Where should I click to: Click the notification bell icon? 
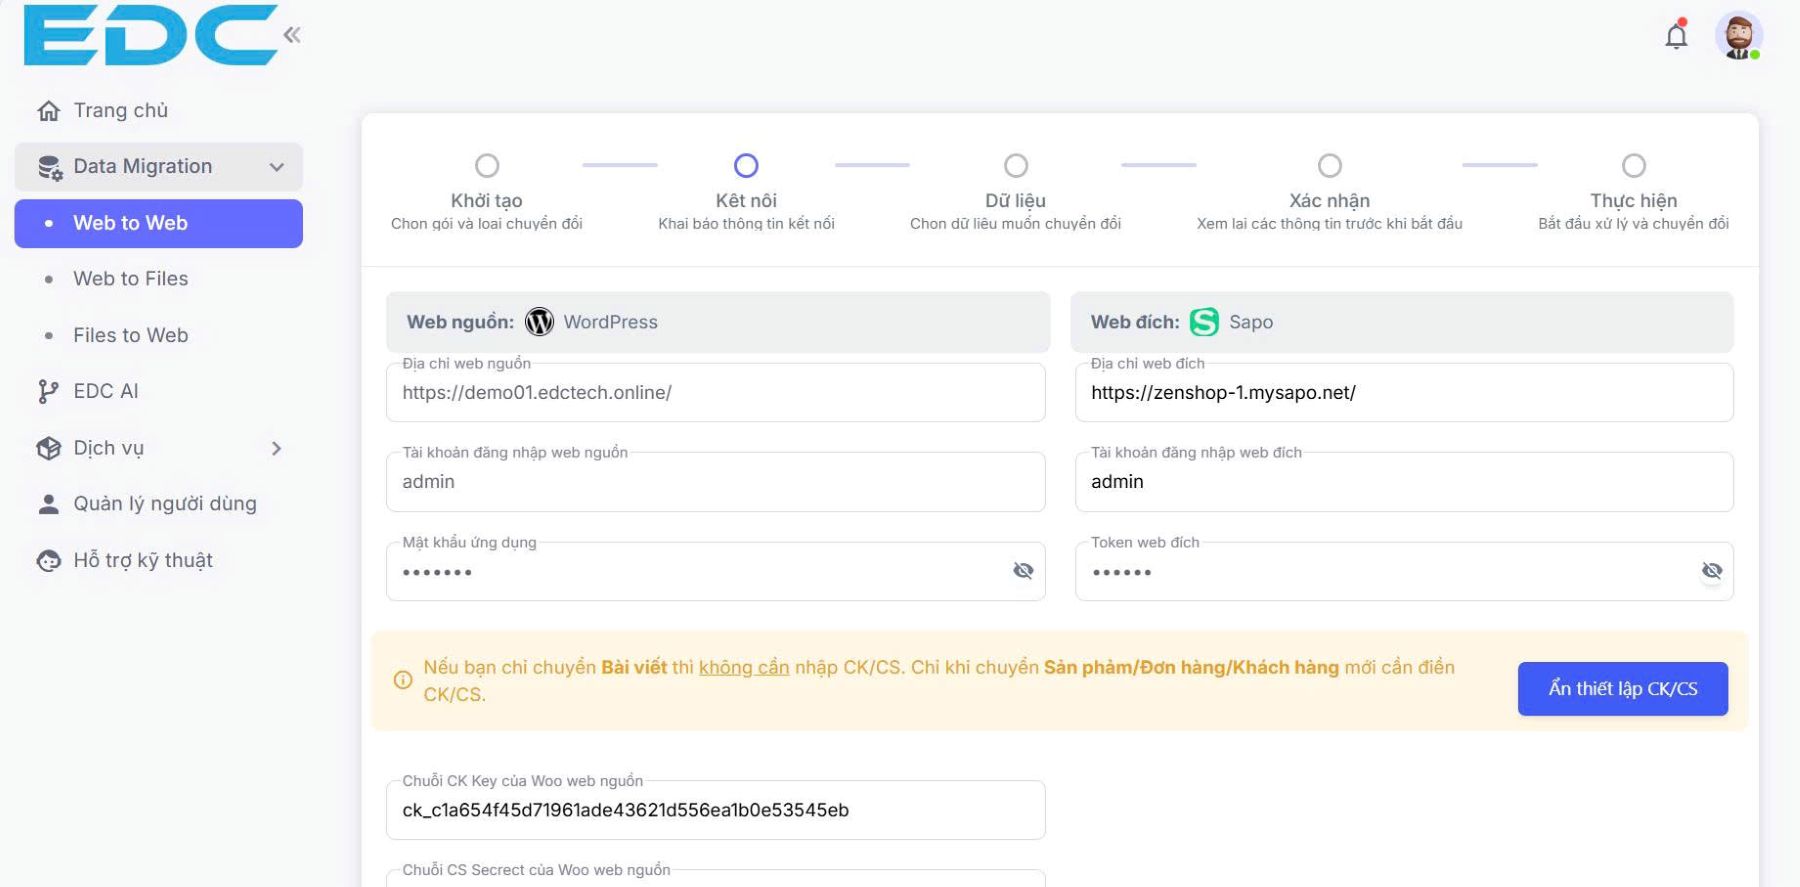[1676, 37]
